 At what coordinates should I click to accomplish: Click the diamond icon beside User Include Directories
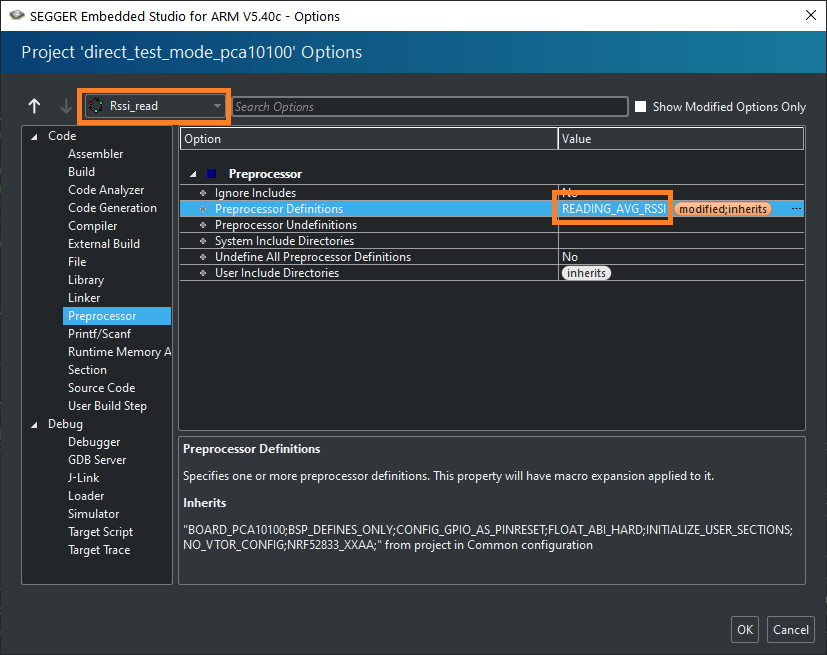pos(203,273)
